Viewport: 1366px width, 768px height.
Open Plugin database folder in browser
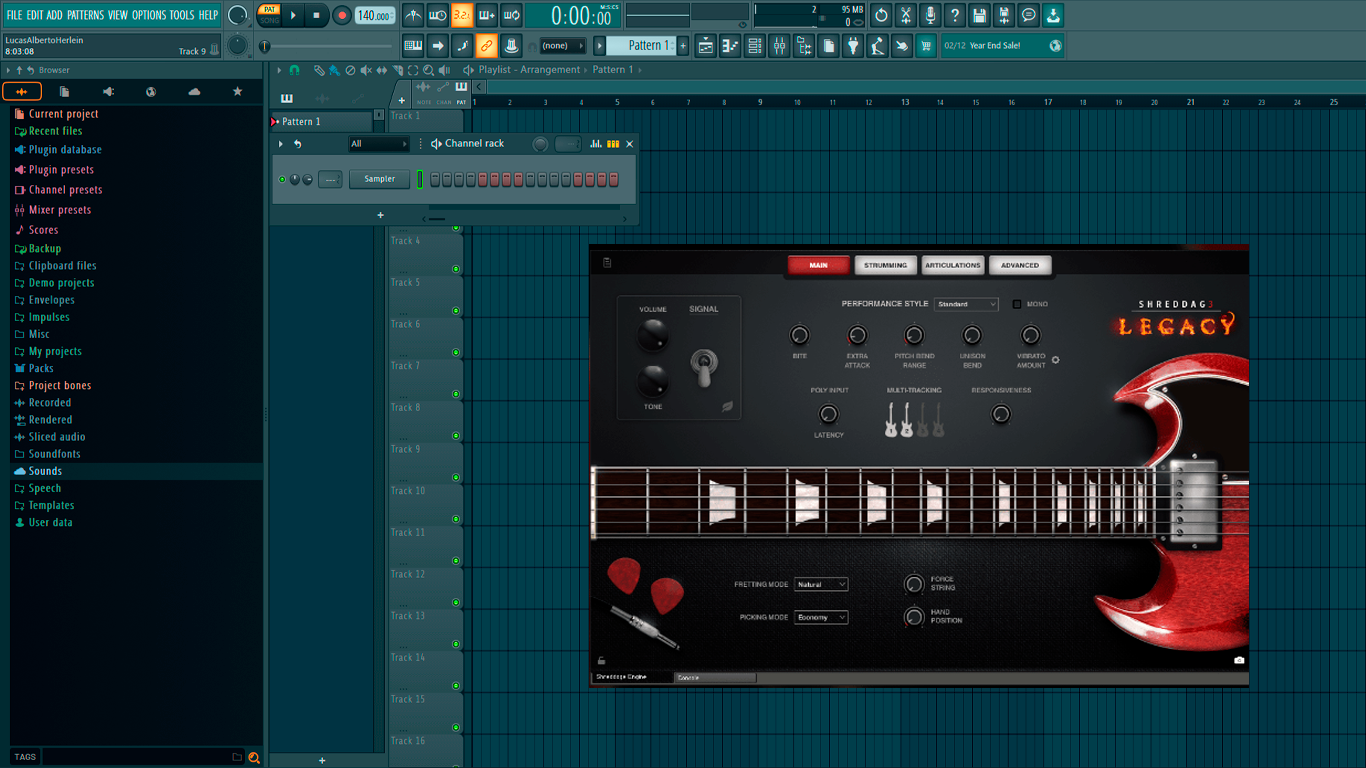[65, 150]
